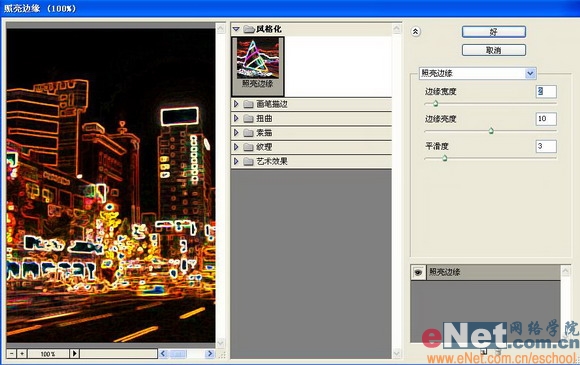Image resolution: width=580 pixels, height=365 pixels.
Task: Collapse the 风格化 filter category
Action: click(236, 29)
